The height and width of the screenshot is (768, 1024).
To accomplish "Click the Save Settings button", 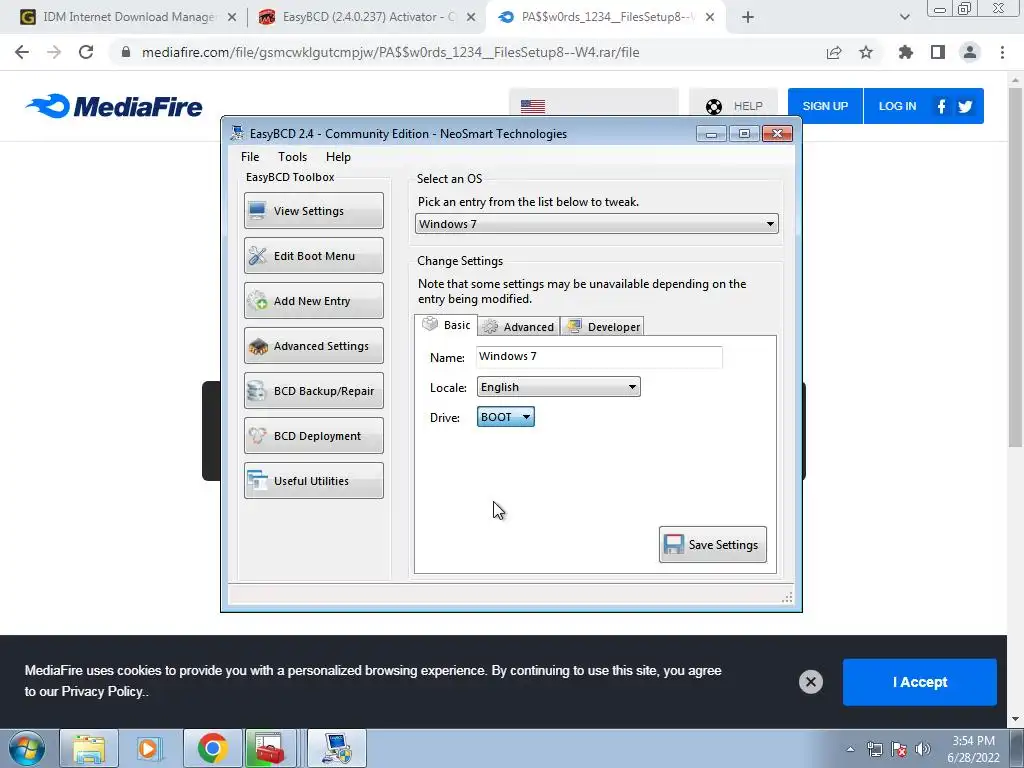I will [x=712, y=544].
